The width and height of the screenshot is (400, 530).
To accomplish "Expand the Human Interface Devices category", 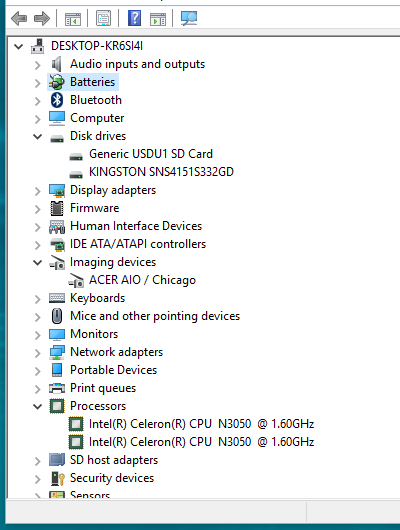I will pos(38,227).
